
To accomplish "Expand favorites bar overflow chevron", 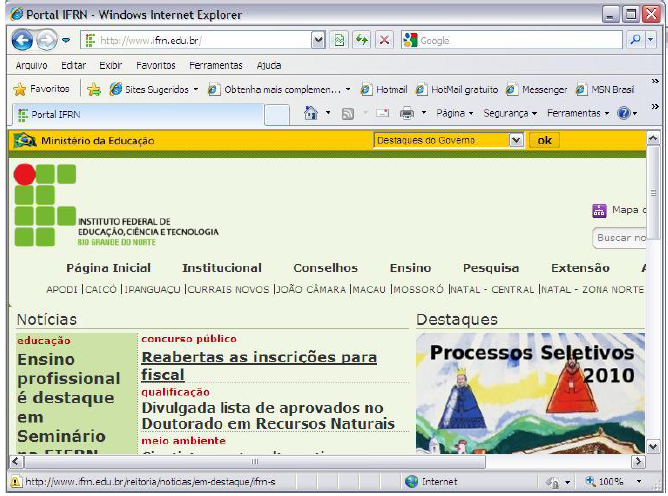I will point(655,81).
